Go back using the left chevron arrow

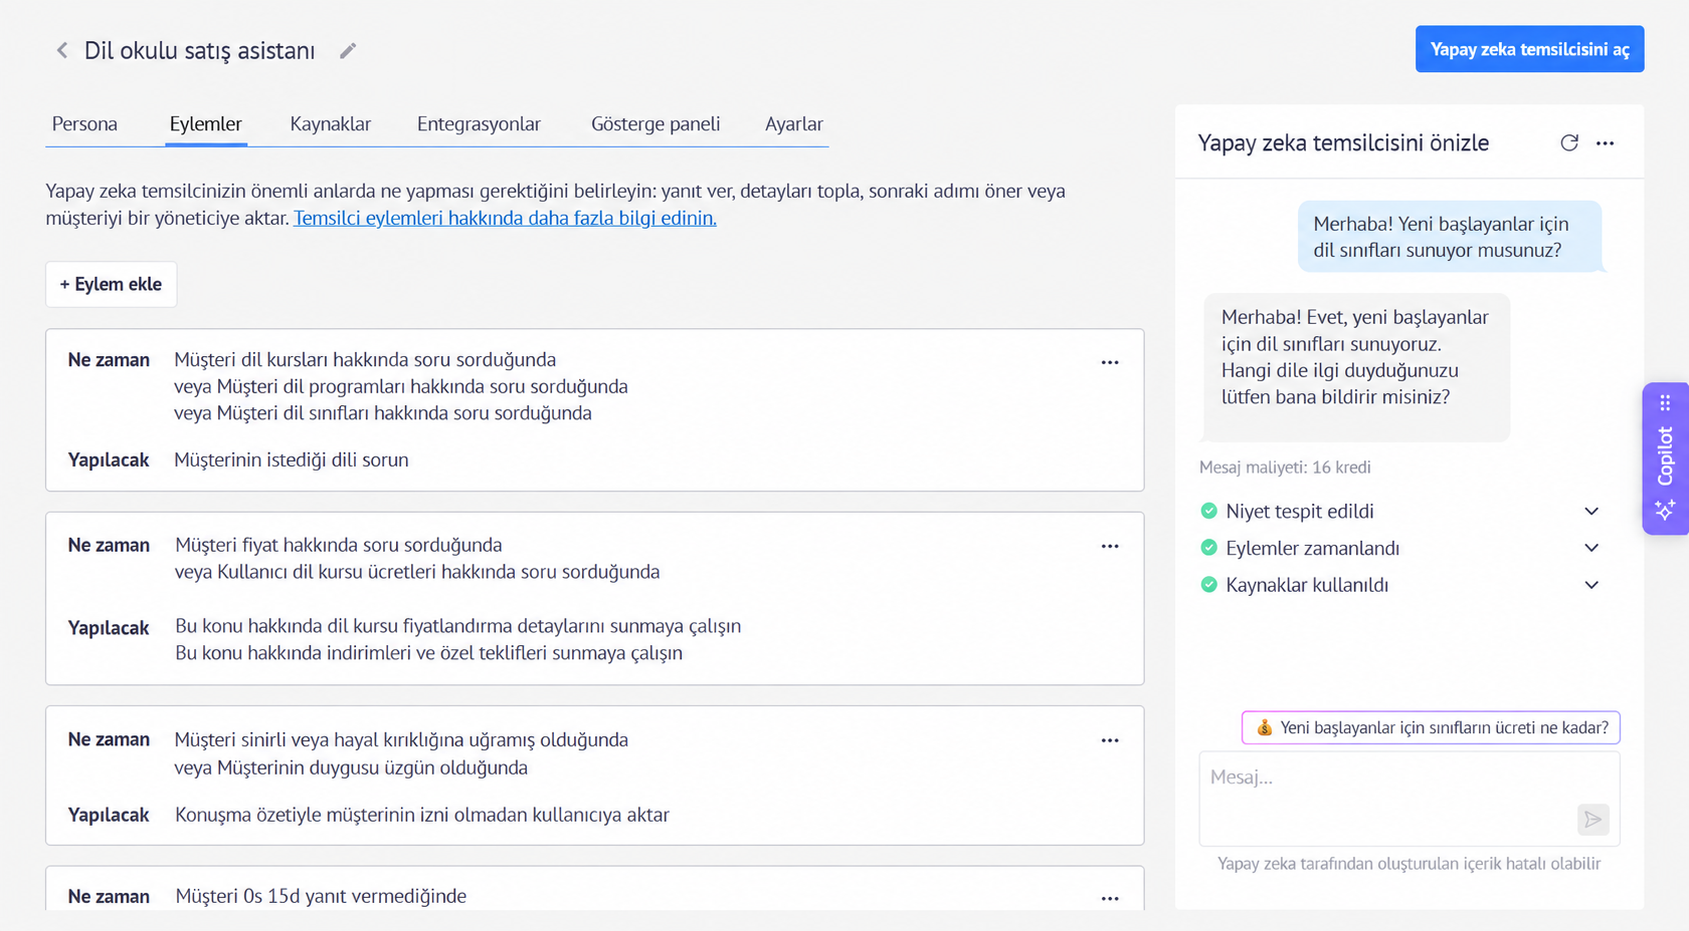pyautogui.click(x=62, y=50)
